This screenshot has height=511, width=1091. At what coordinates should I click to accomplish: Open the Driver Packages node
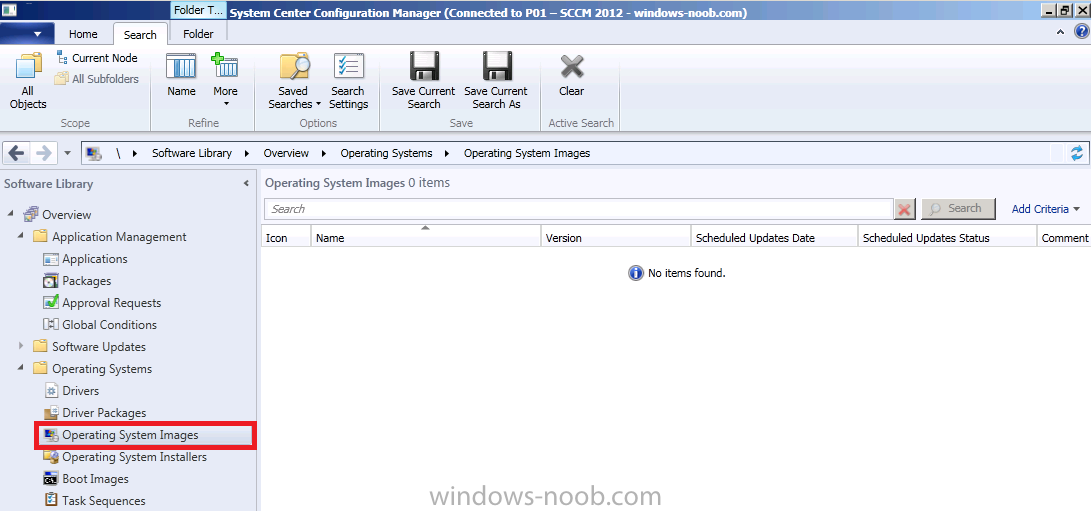coord(104,413)
